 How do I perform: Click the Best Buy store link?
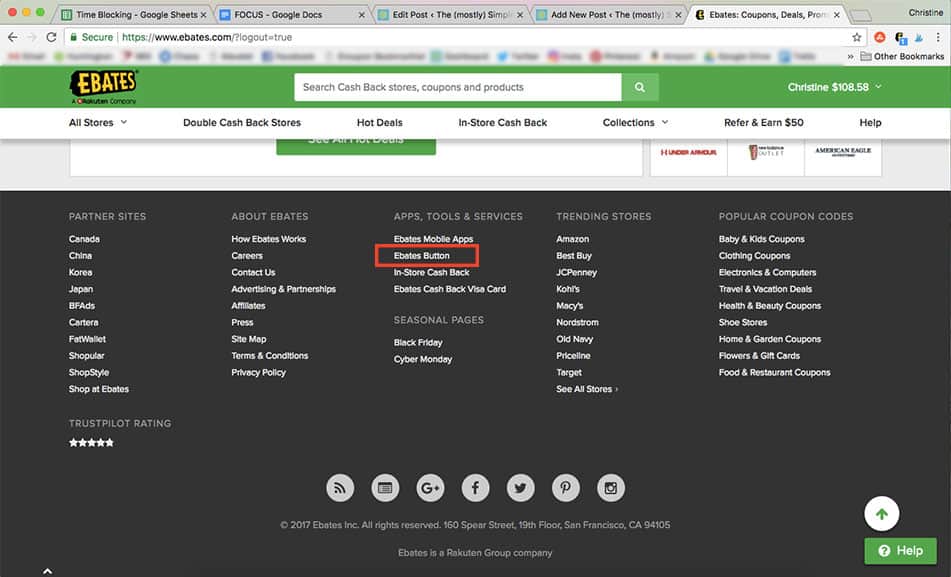[x=574, y=256]
